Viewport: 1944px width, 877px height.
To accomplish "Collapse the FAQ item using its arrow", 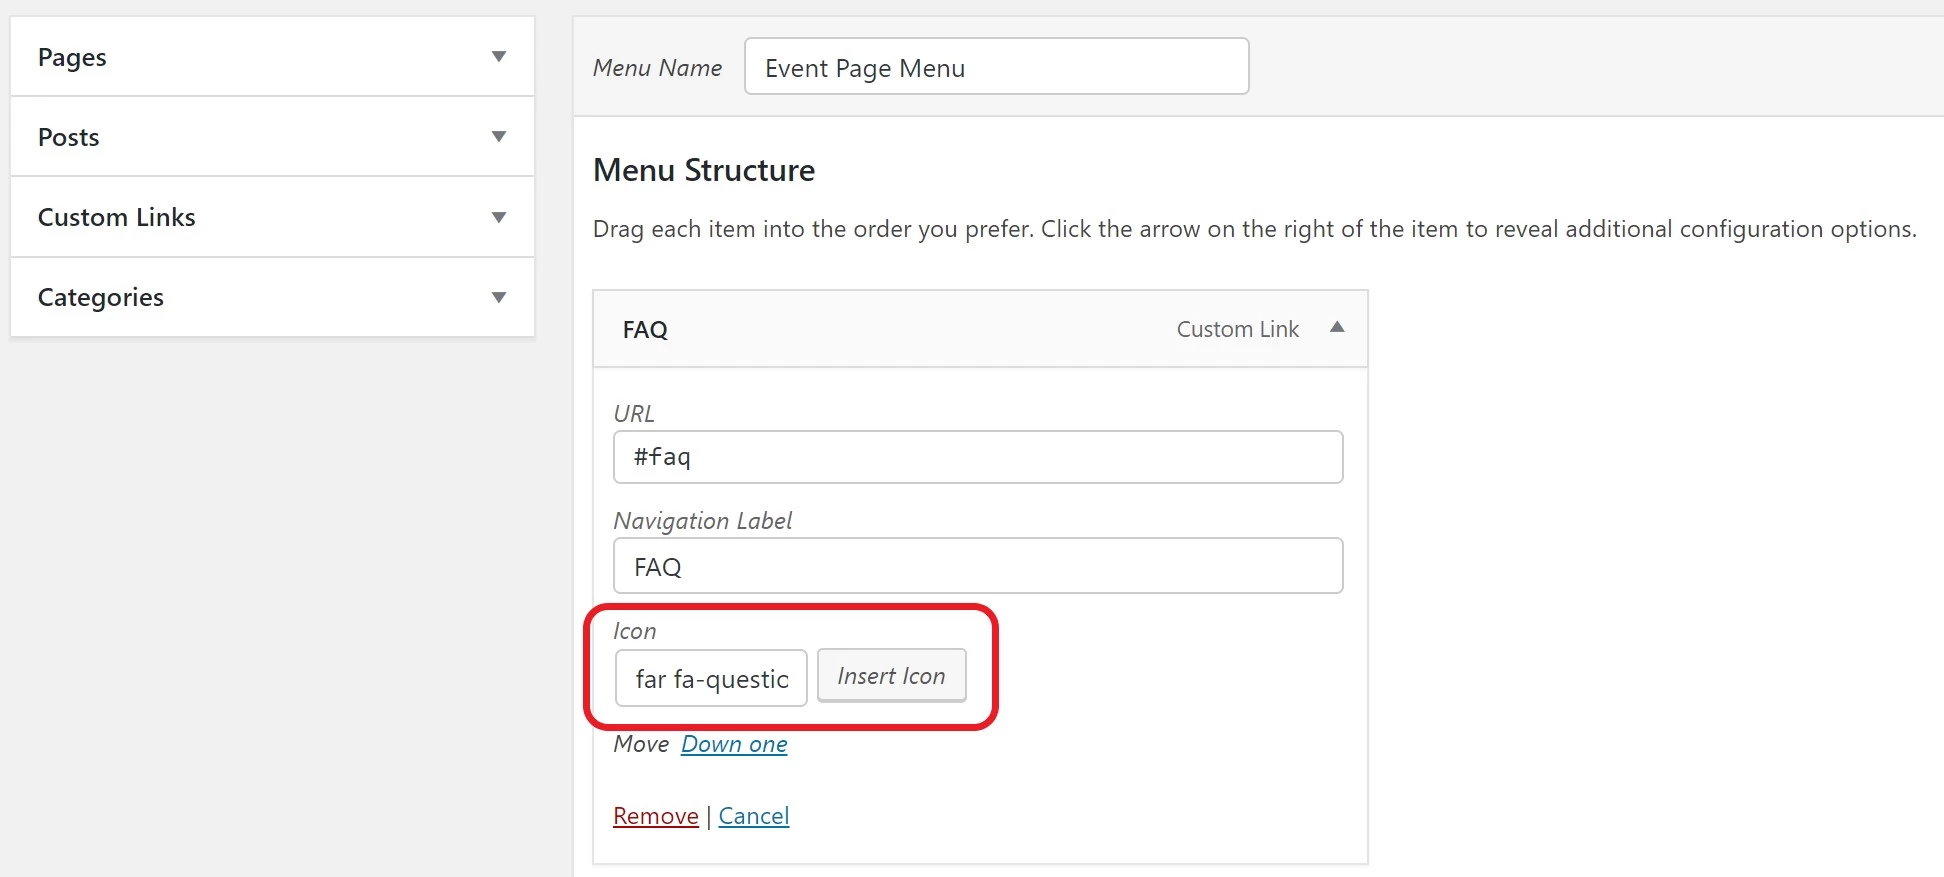I will pyautogui.click(x=1337, y=328).
